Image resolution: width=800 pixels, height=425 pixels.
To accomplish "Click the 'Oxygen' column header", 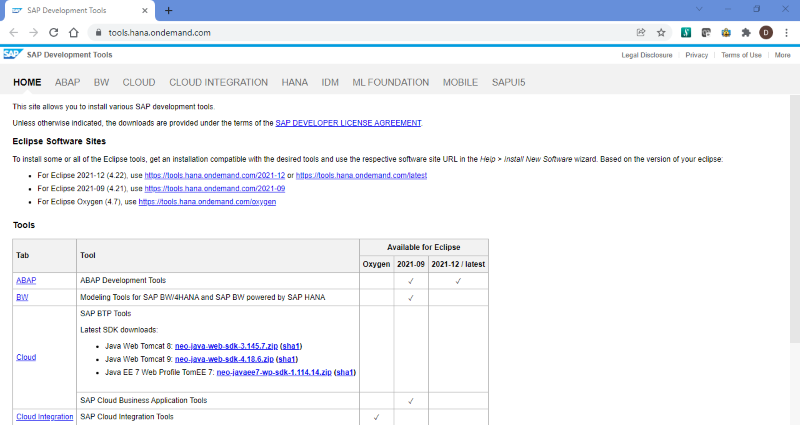I will 376,264.
